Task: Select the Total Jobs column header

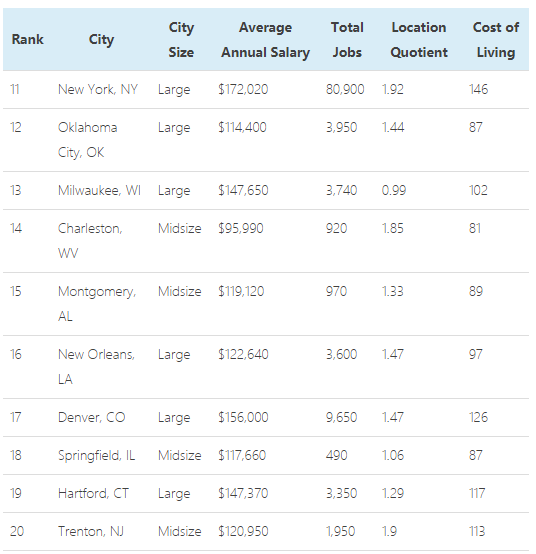Action: click(347, 40)
